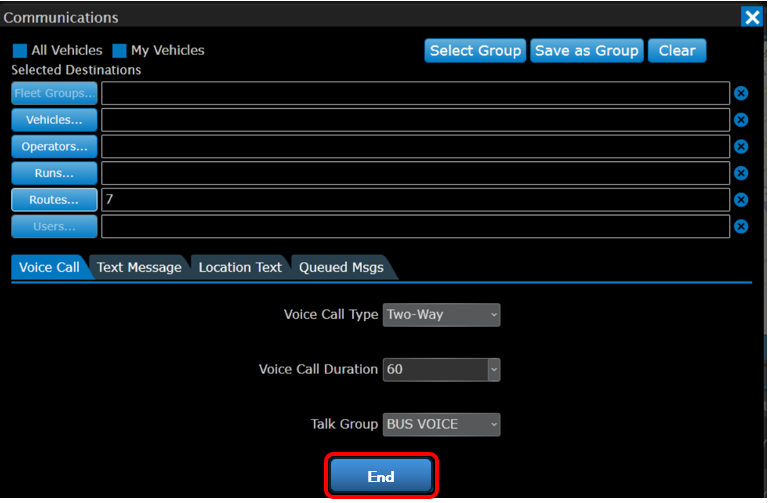Enable the All Vehicles checkbox
Screen dimensions: 771x503
20,51
